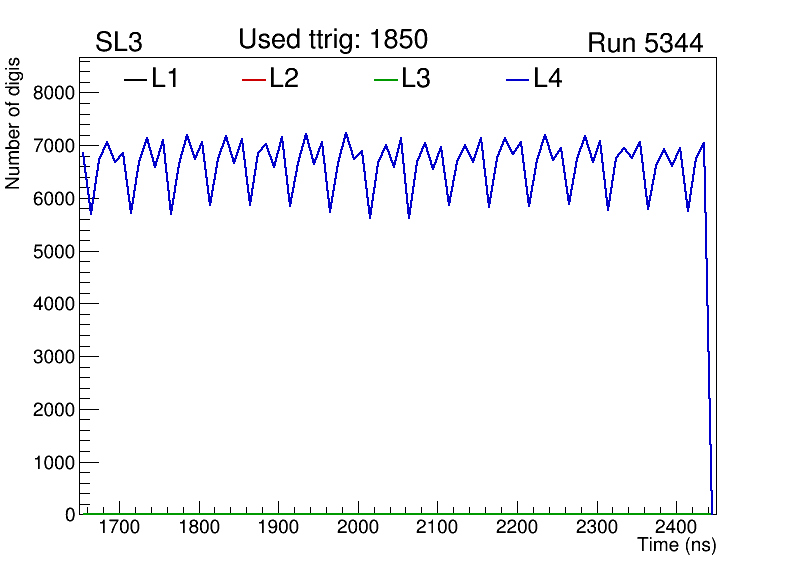796x572 pixels.
Task: Select the L2 legend label text
Action: point(284,79)
